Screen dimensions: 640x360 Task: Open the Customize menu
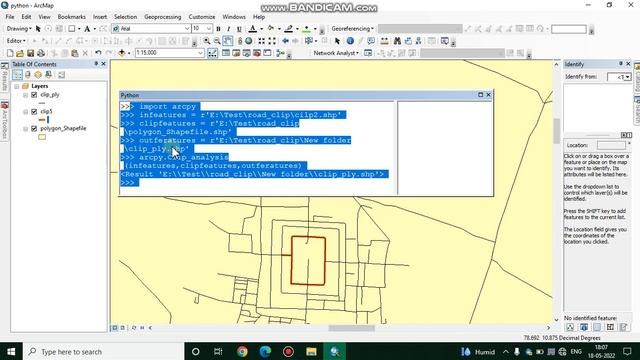(202, 17)
